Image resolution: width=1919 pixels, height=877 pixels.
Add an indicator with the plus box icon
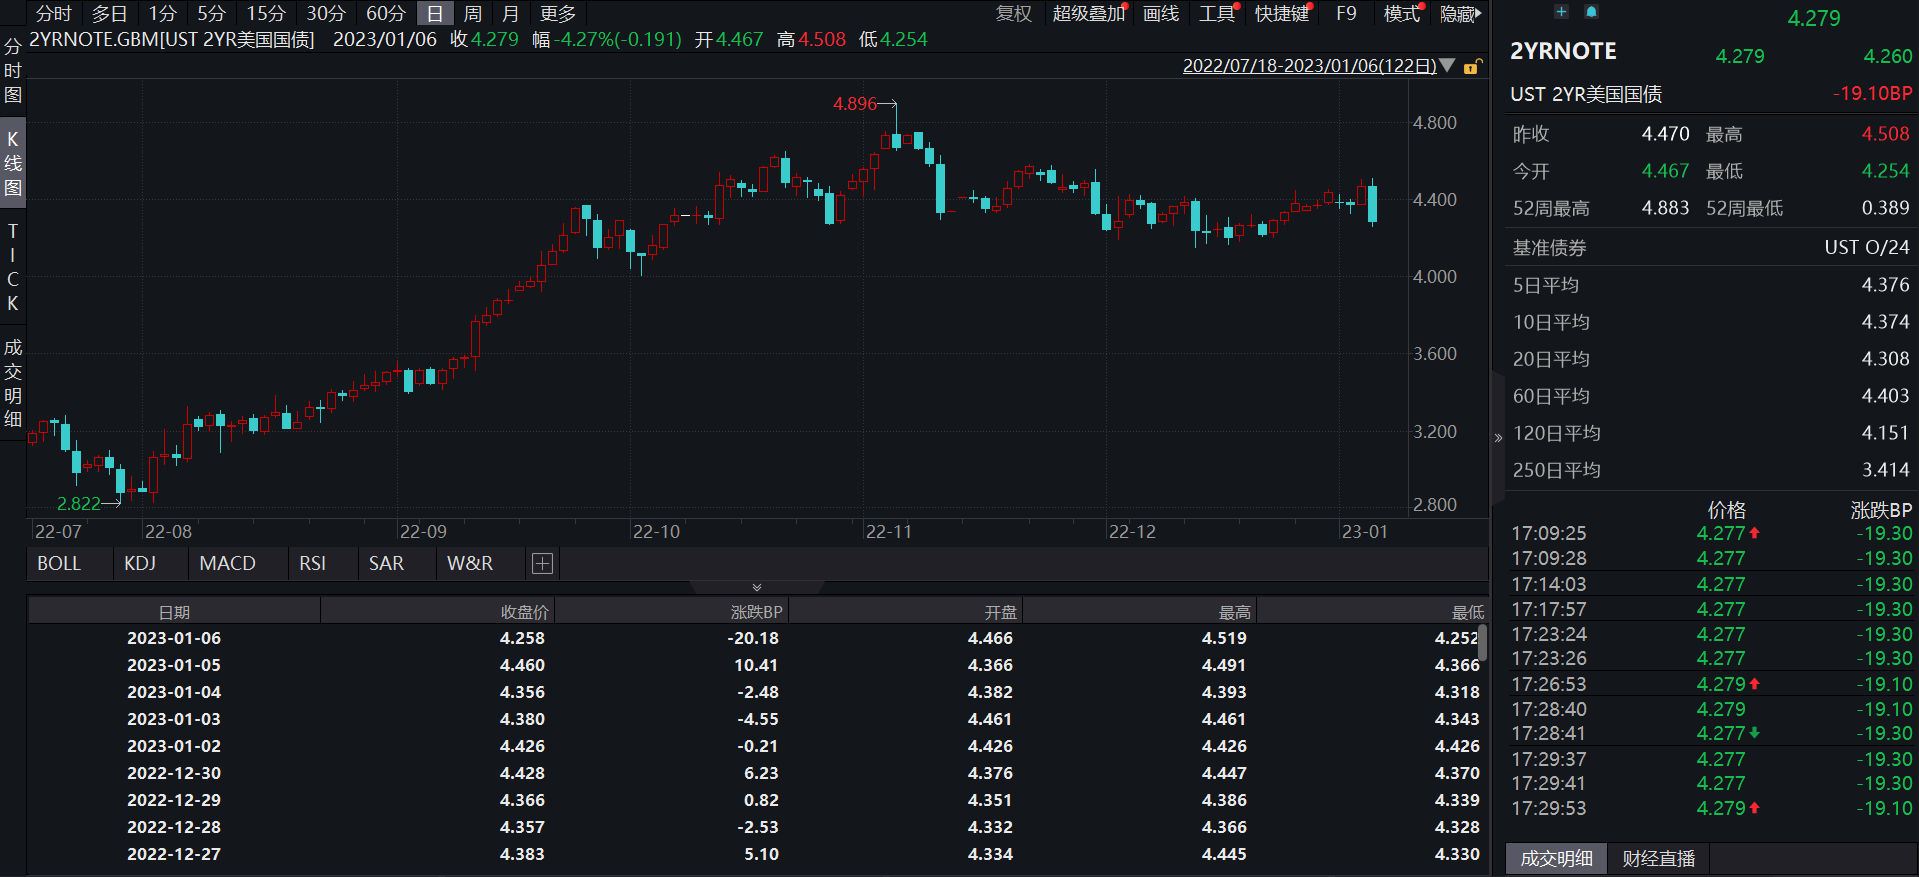542,564
